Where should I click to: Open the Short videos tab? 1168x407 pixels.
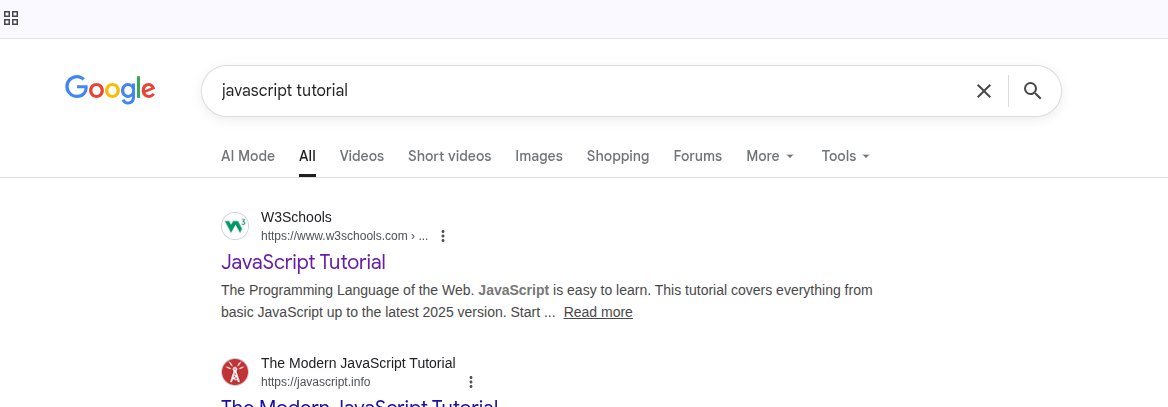449,156
